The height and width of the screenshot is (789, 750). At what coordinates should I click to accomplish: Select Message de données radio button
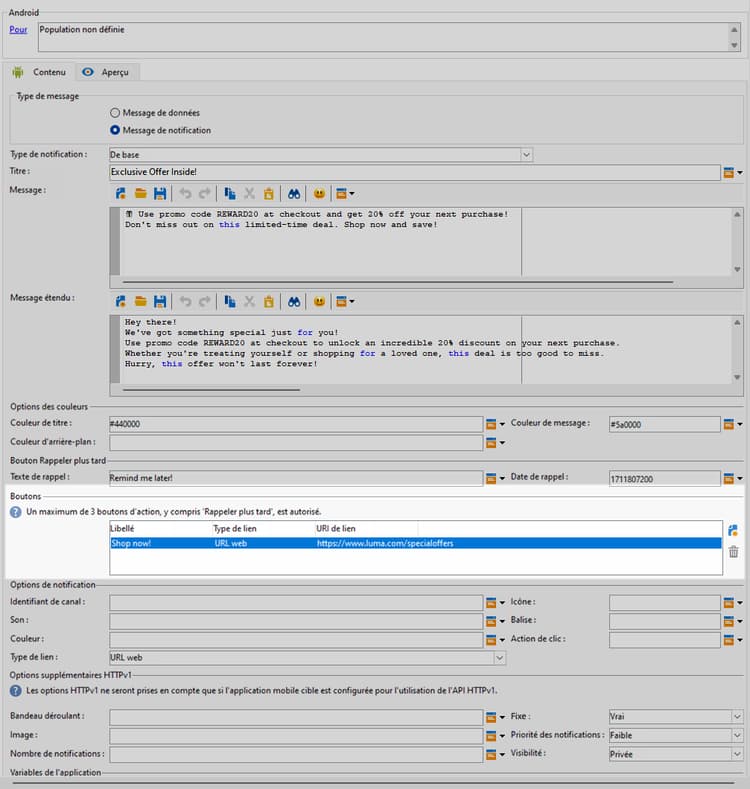click(x=115, y=113)
